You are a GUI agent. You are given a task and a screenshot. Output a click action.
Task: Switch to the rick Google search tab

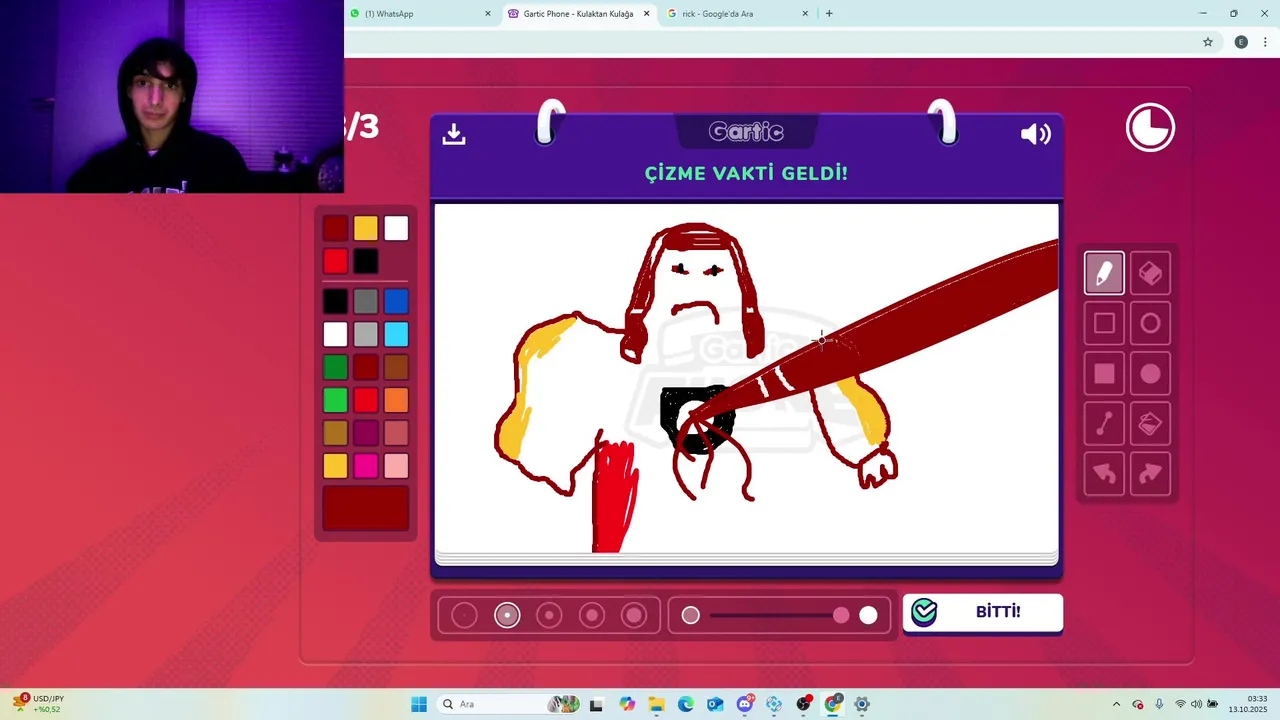pyautogui.click(x=737, y=14)
